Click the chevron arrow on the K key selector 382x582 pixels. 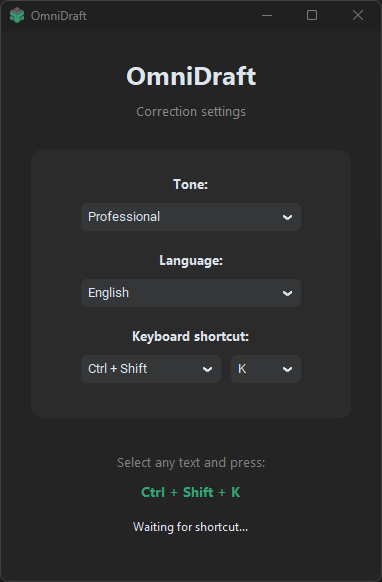point(287,369)
